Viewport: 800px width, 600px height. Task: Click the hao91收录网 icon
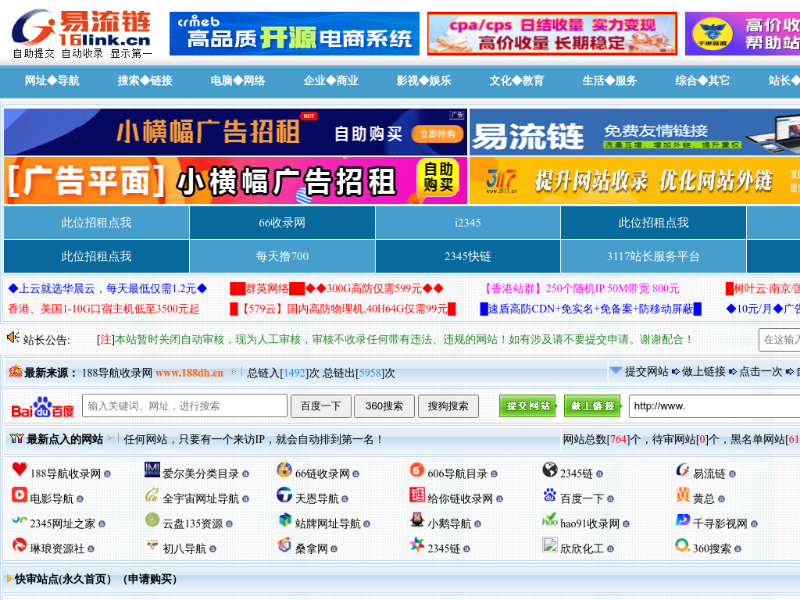pos(549,520)
